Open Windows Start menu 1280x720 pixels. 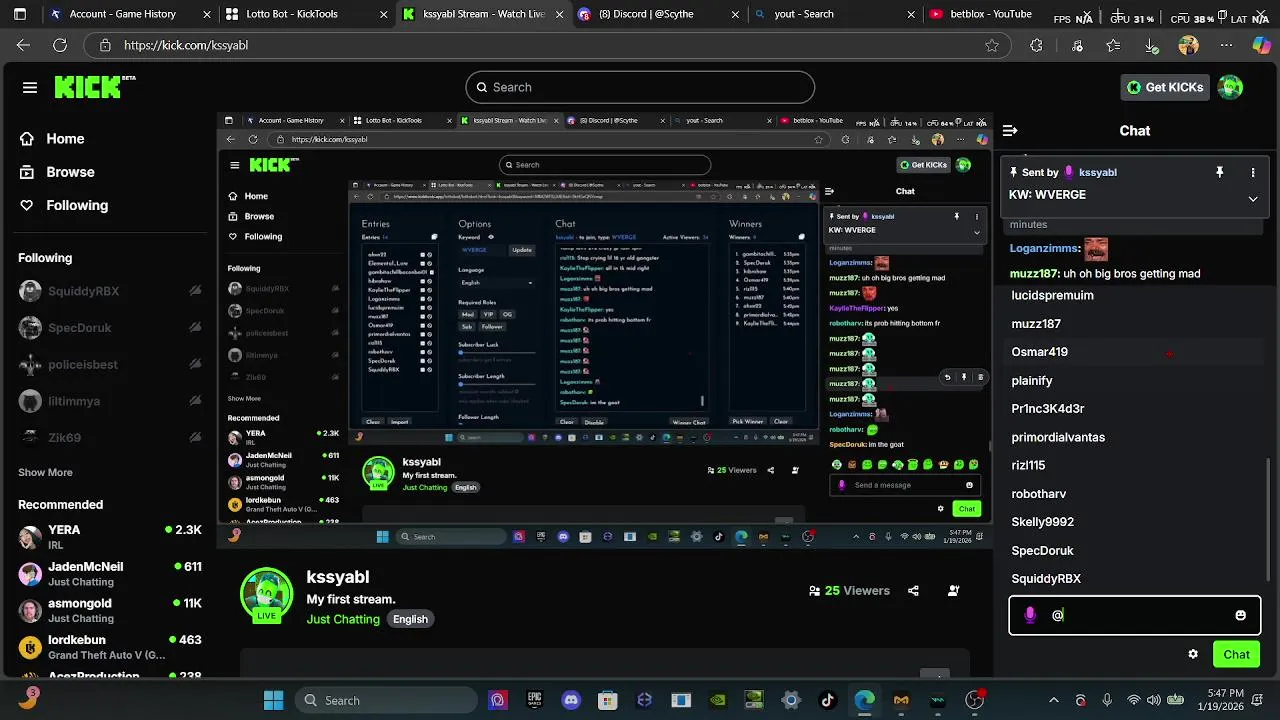point(273,700)
